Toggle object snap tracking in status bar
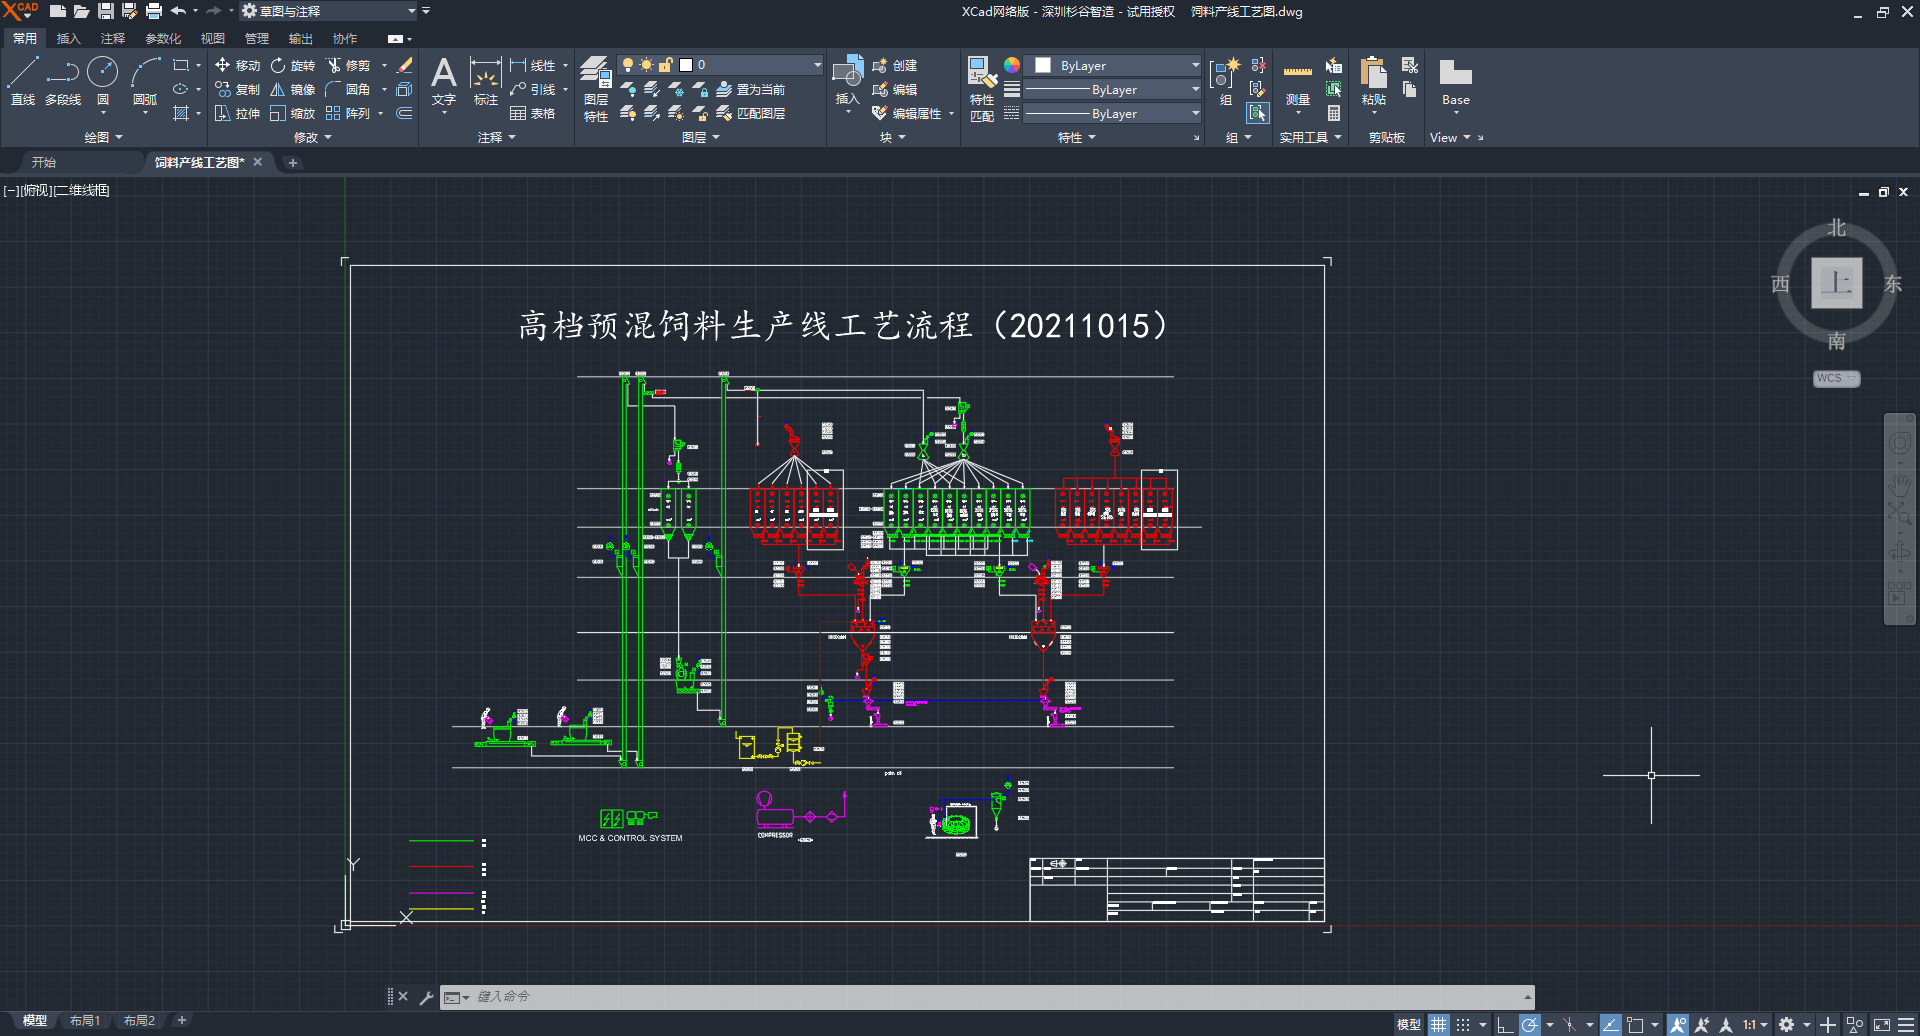This screenshot has width=1920, height=1036. point(1610,1024)
